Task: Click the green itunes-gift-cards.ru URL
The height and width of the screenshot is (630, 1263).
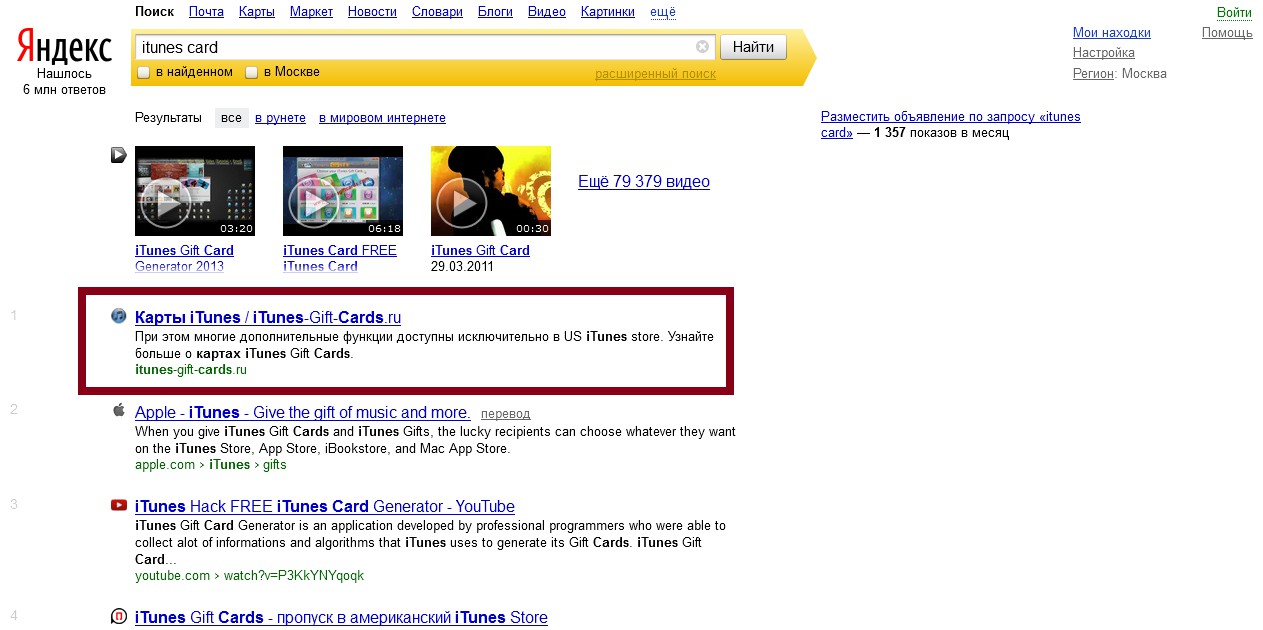Action: [x=191, y=370]
